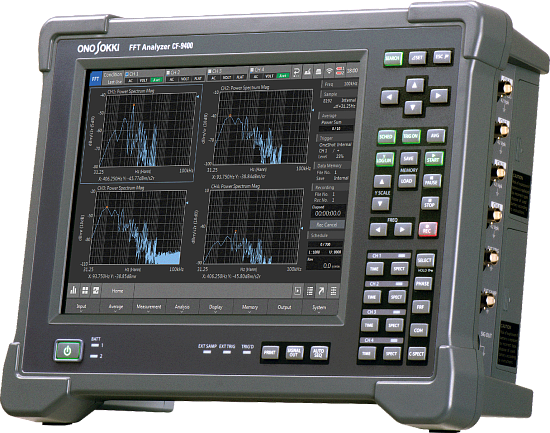This screenshot has width=550, height=433.
Task: Tap the arrow icon in bottom toolbar
Action: coord(321,291)
